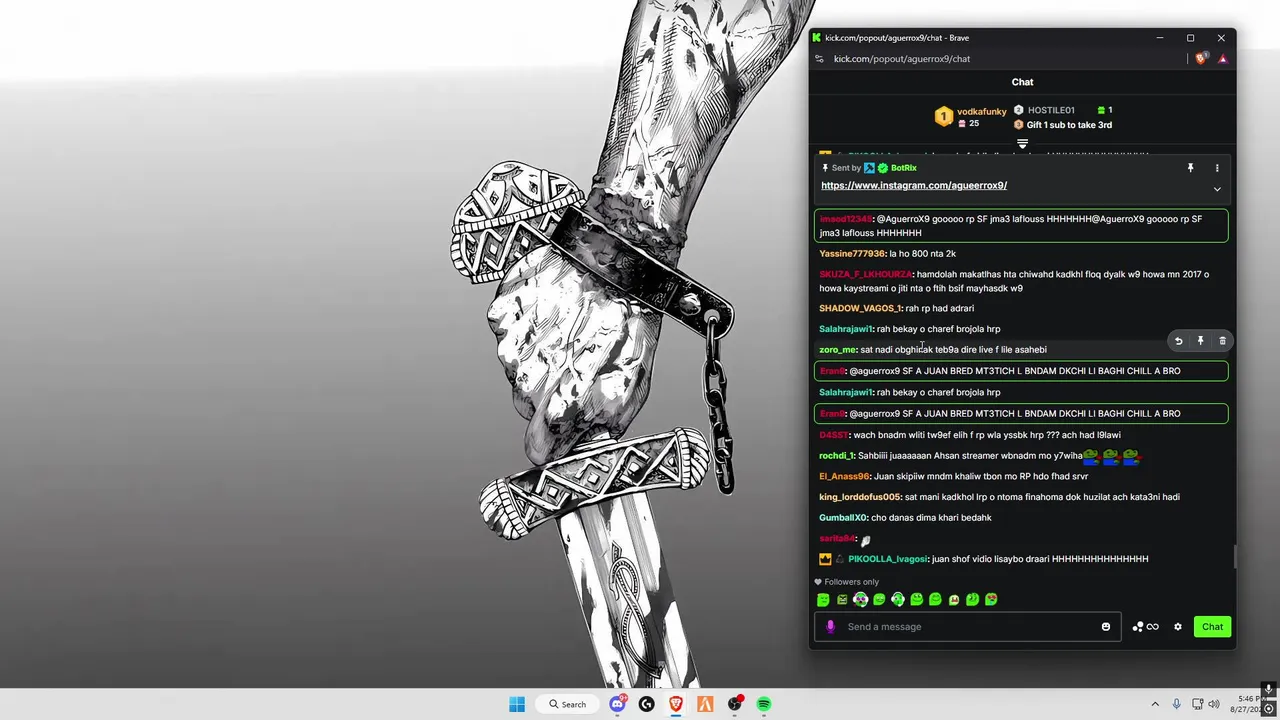Screen dimensions: 1280x720
Task: Click HOSTILE01 second-place gifter
Action: 1051,110
